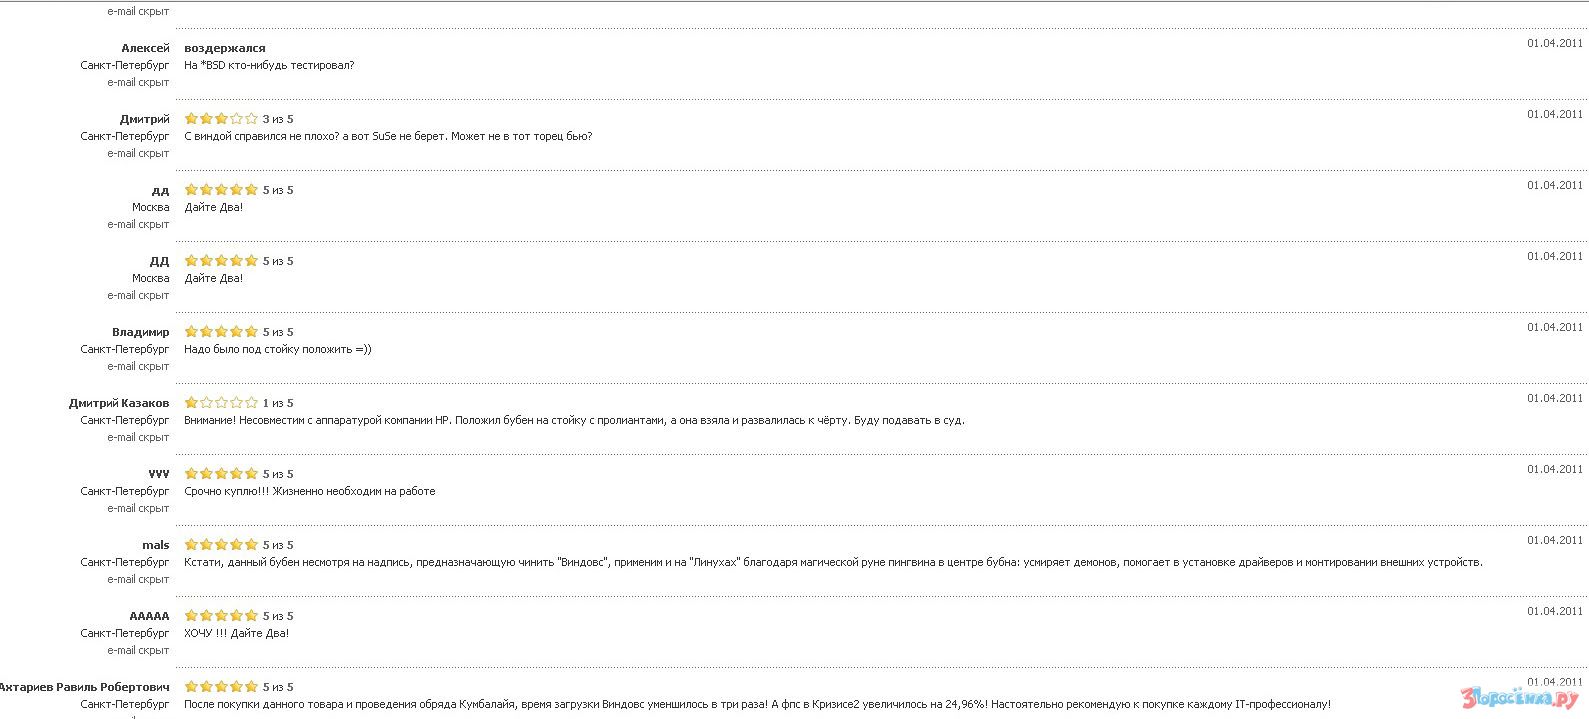
Task: Select the reviewer name Дмитрий Казаков
Action: [x=119, y=403]
